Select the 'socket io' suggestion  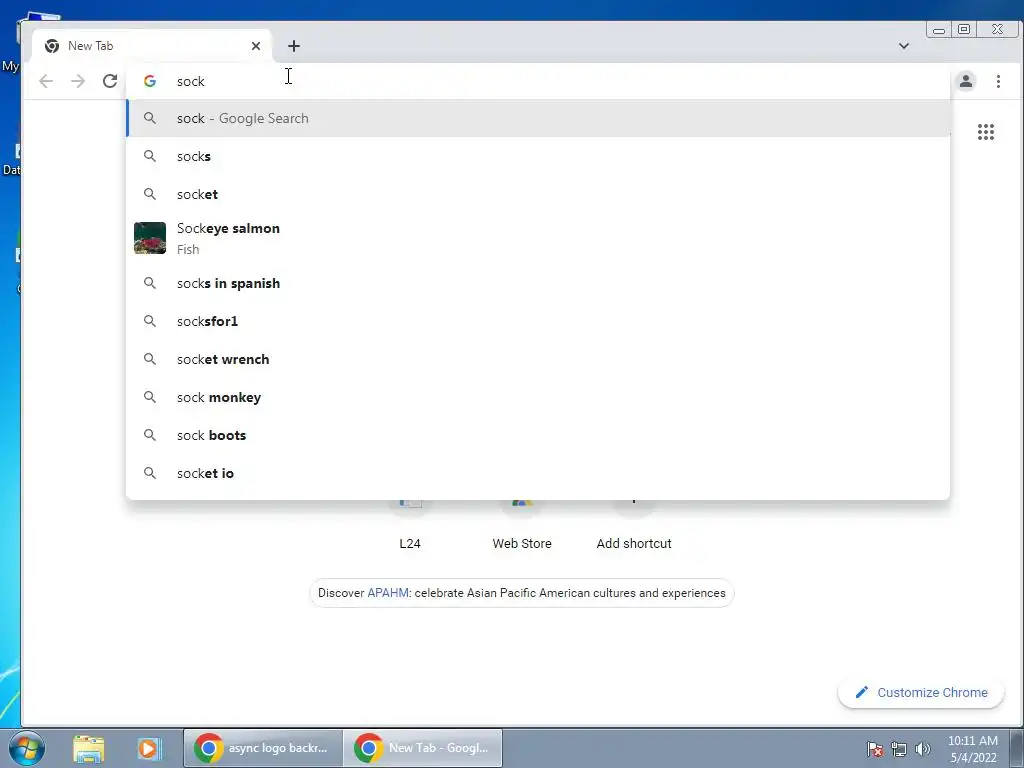(537, 473)
